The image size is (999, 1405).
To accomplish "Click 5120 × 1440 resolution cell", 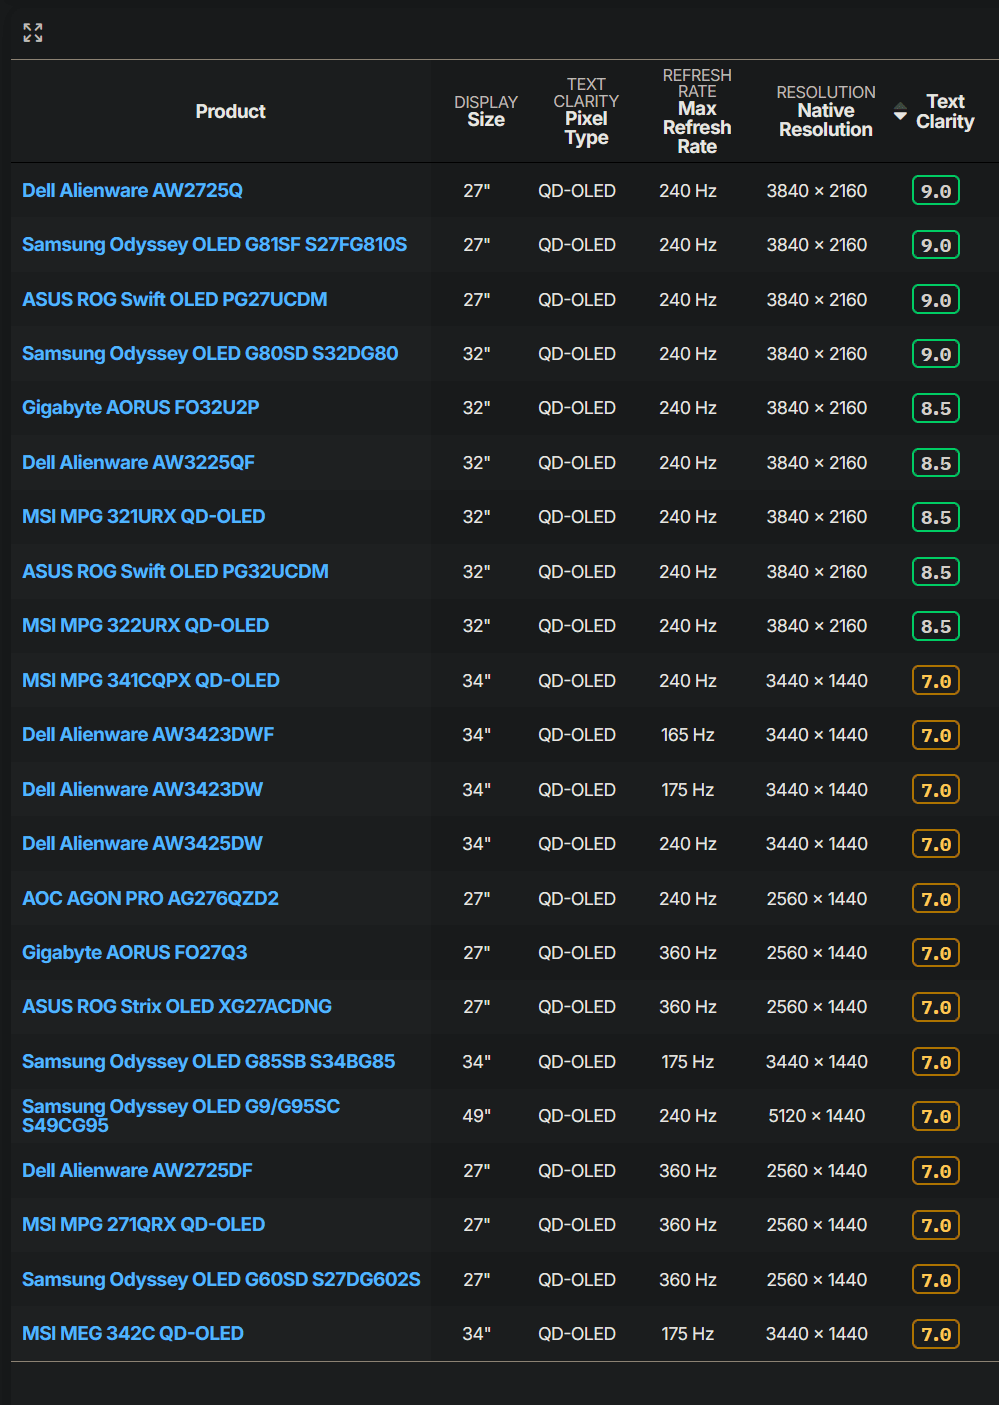I will pyautogui.click(x=817, y=1116).
